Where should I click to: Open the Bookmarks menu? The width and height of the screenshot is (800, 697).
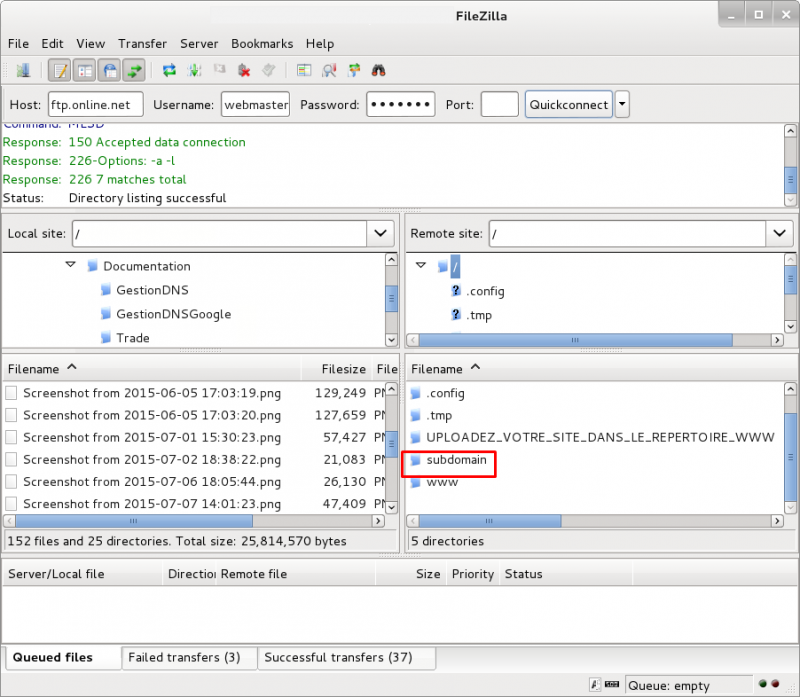pyautogui.click(x=262, y=44)
